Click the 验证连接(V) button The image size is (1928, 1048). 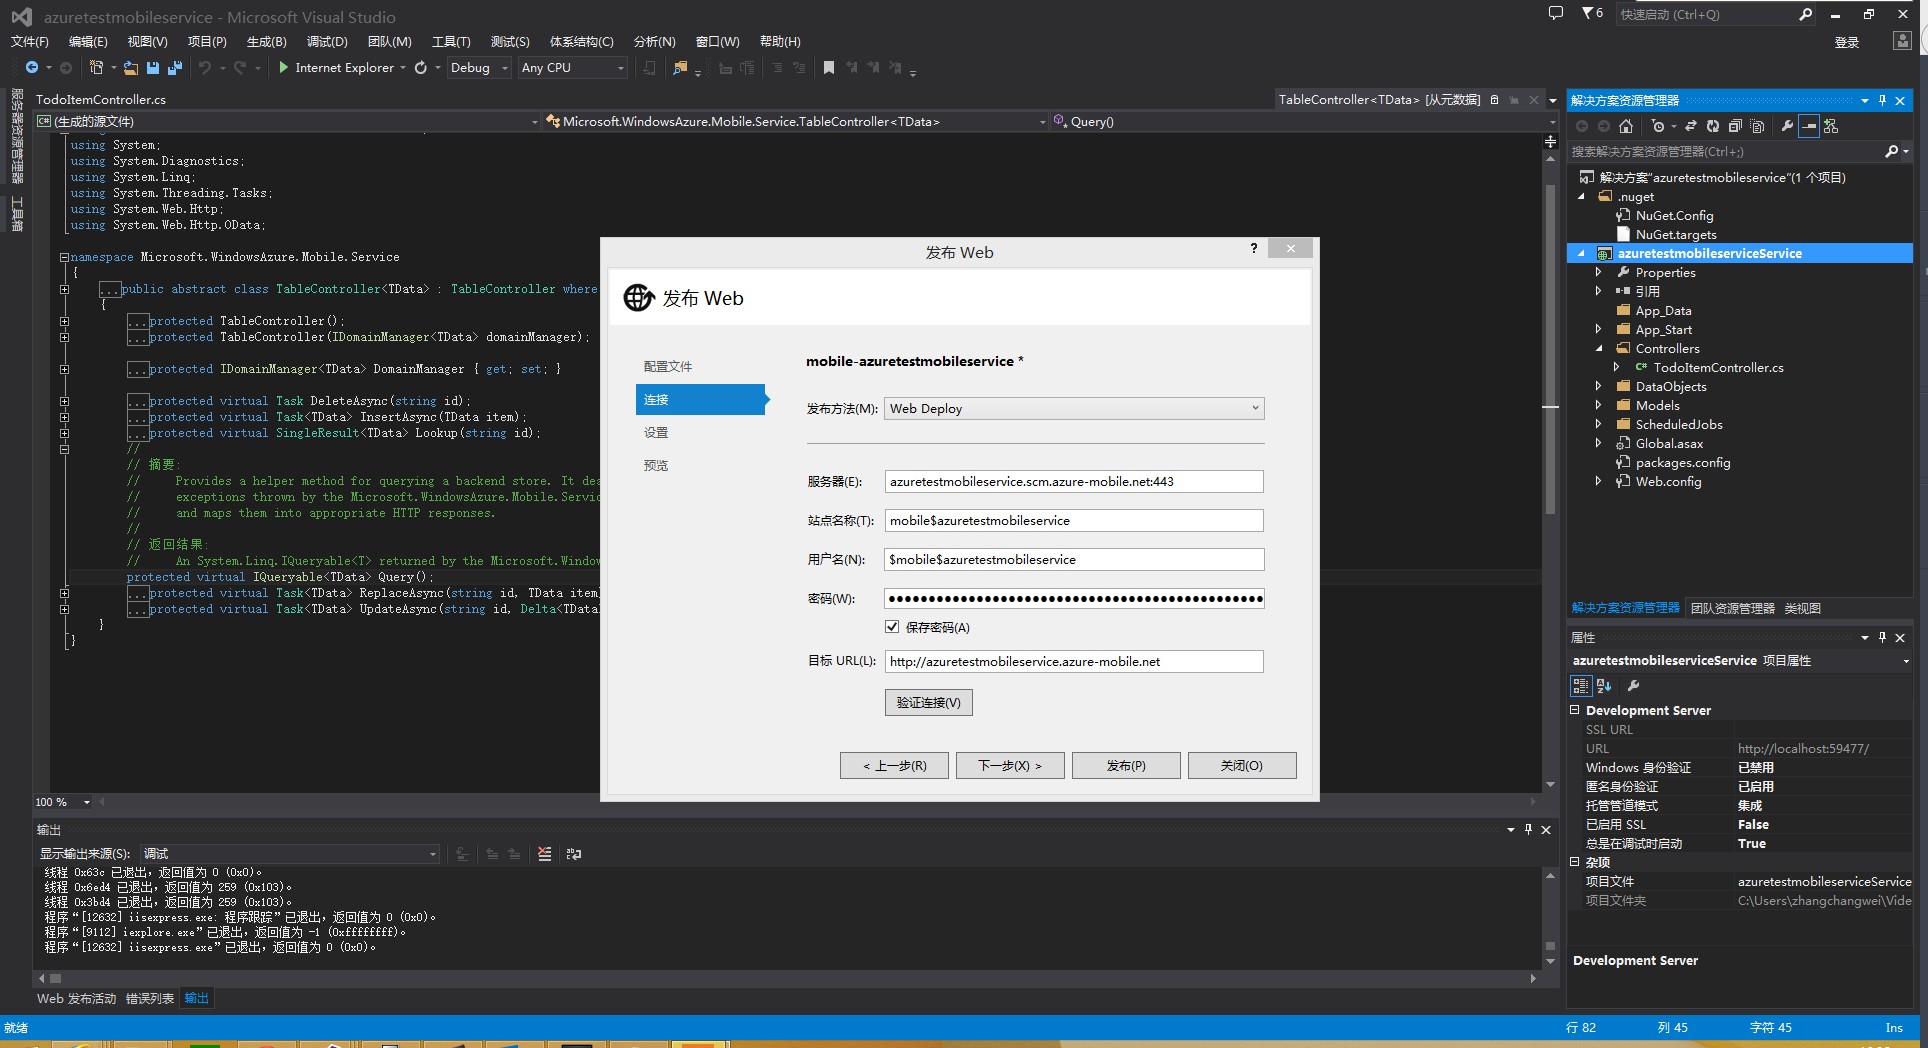click(x=928, y=703)
